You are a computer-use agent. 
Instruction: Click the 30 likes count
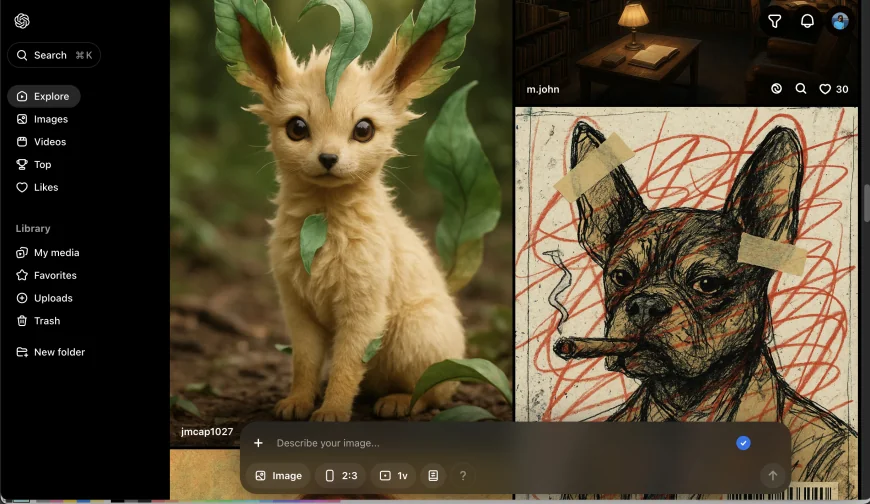click(842, 89)
